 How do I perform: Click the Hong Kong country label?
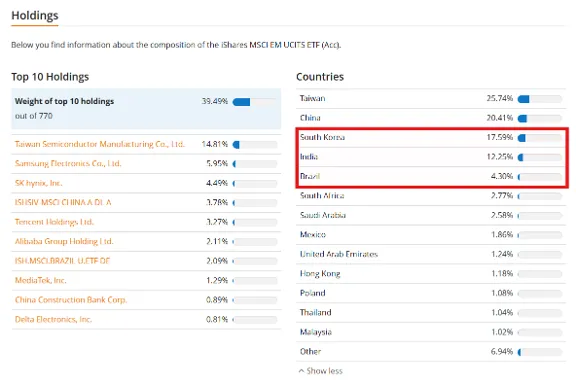(x=320, y=274)
